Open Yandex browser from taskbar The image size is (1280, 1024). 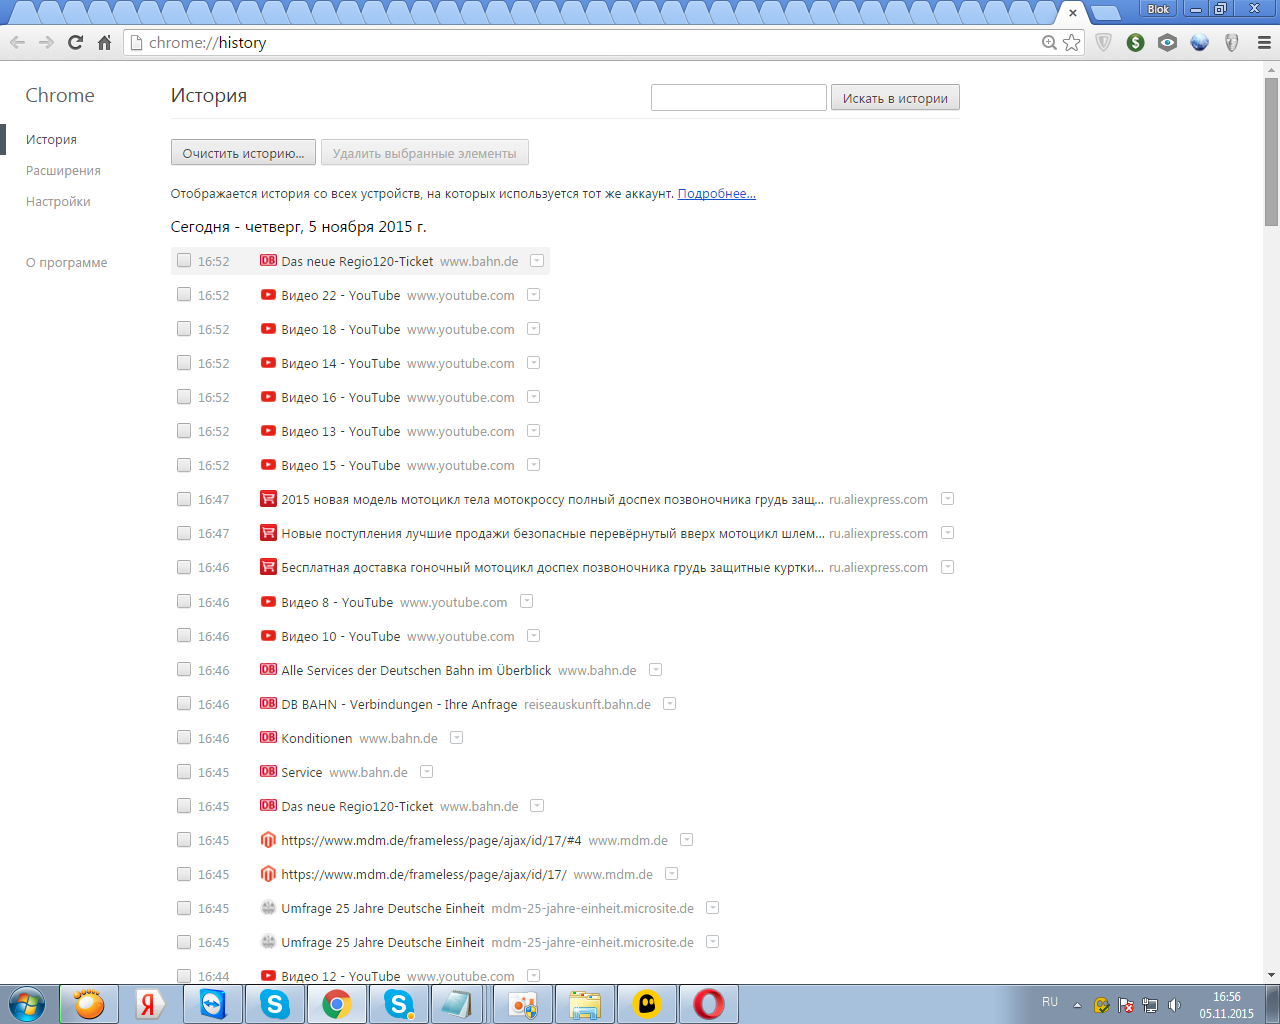(151, 1004)
